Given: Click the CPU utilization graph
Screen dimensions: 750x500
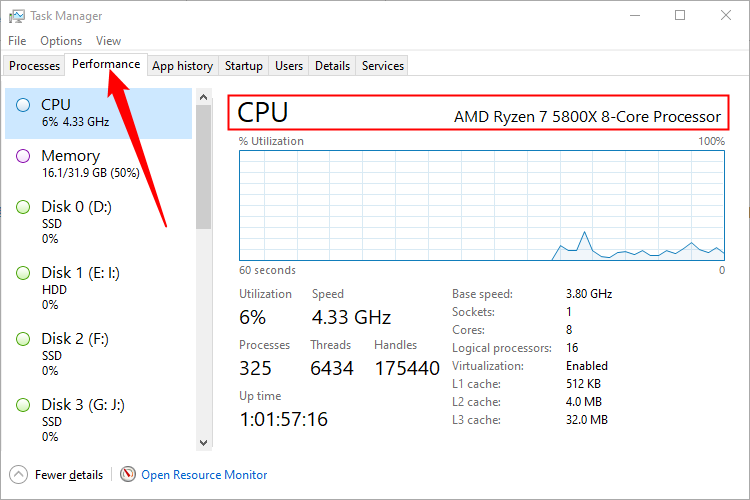Looking at the screenshot, I should [482, 205].
